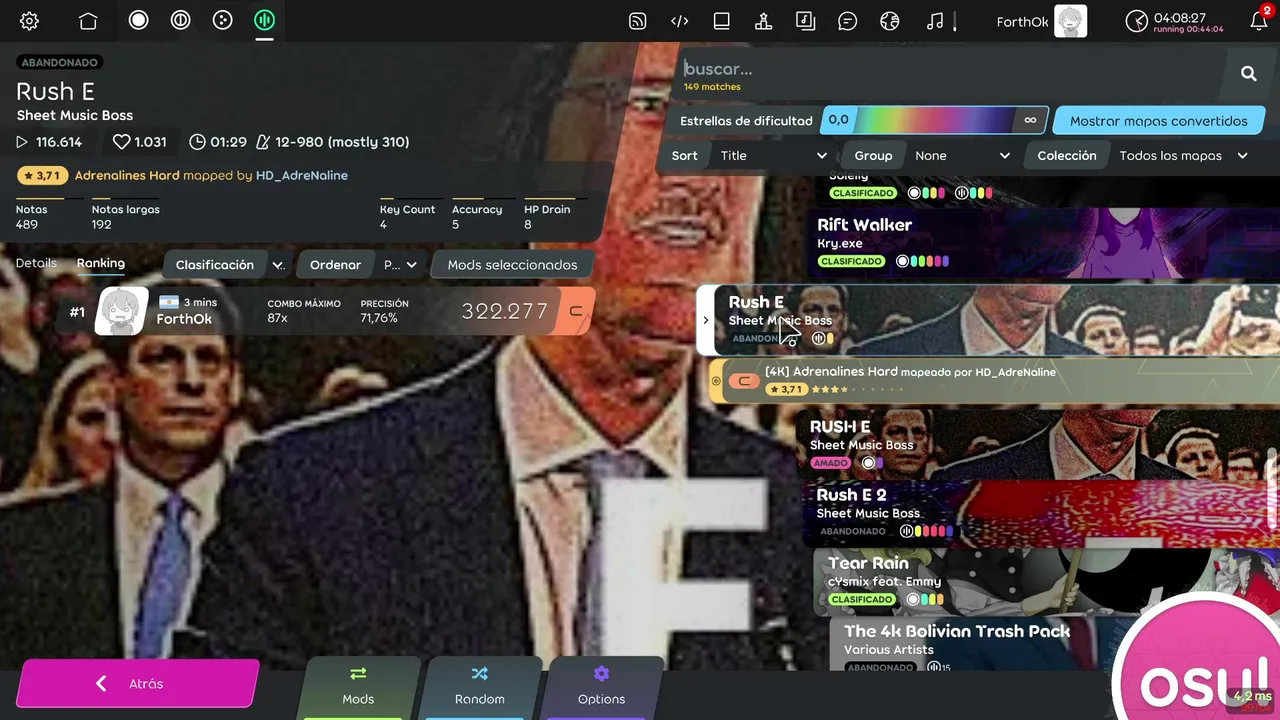
Task: Open Colección dropdown Todos los mapas
Action: click(x=1184, y=155)
